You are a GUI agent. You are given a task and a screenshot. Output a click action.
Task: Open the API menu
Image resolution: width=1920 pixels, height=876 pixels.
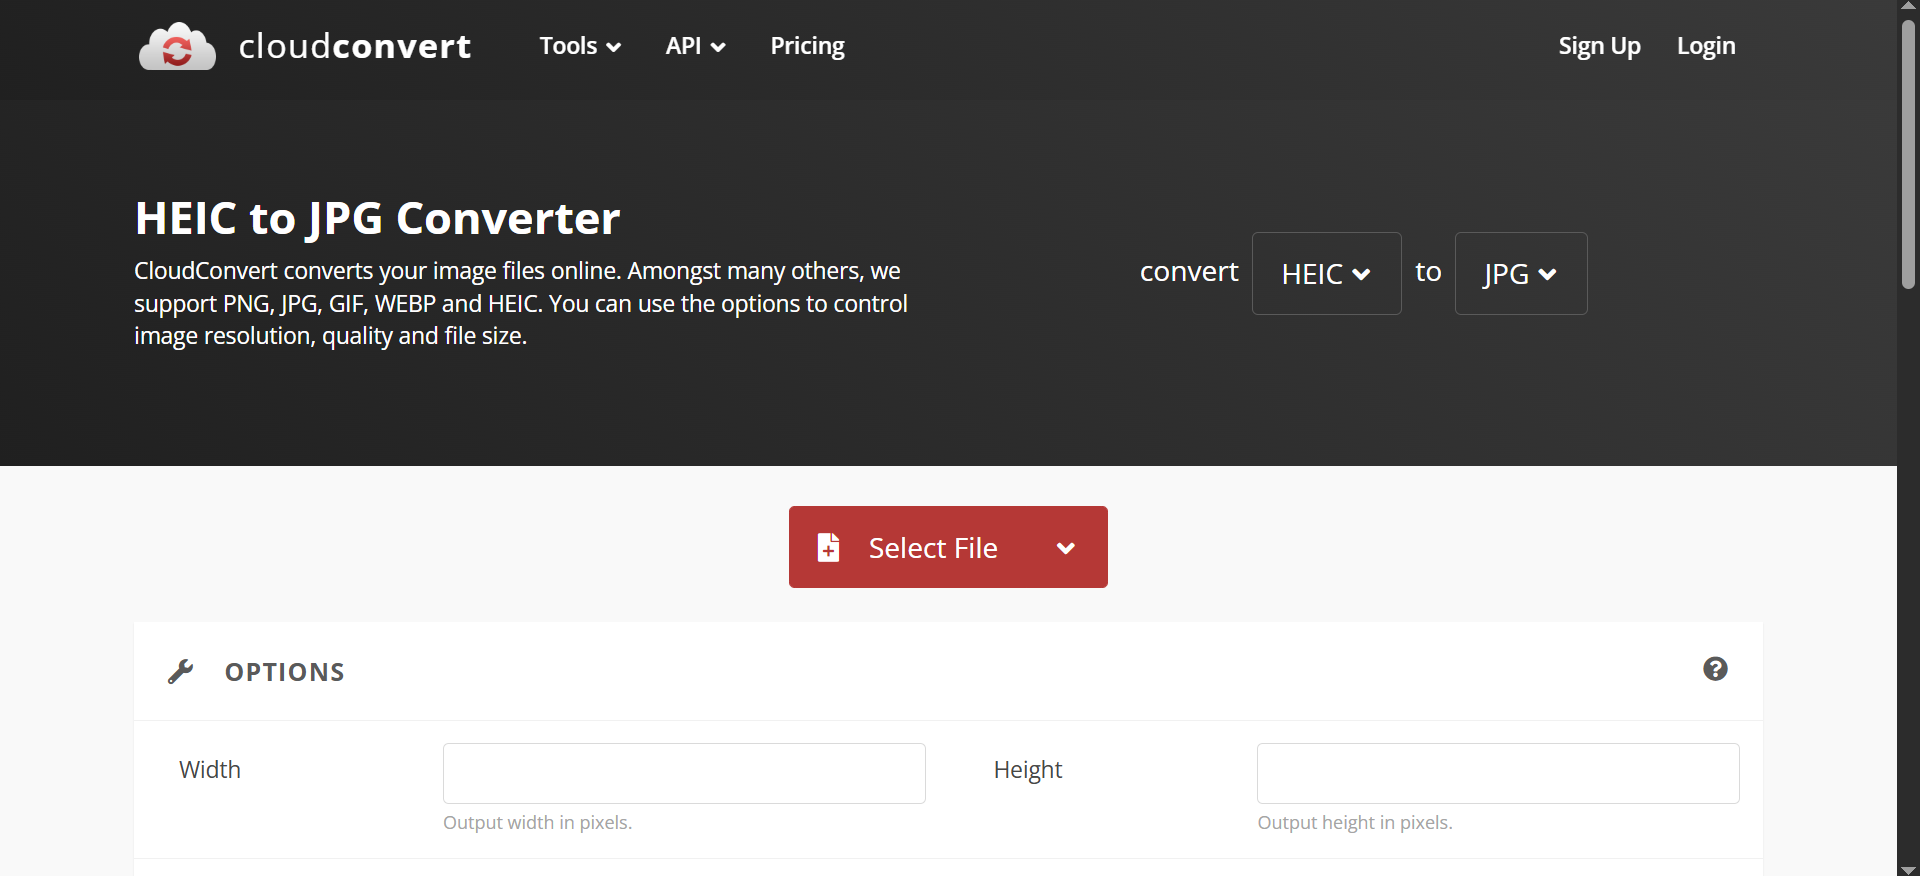695,46
